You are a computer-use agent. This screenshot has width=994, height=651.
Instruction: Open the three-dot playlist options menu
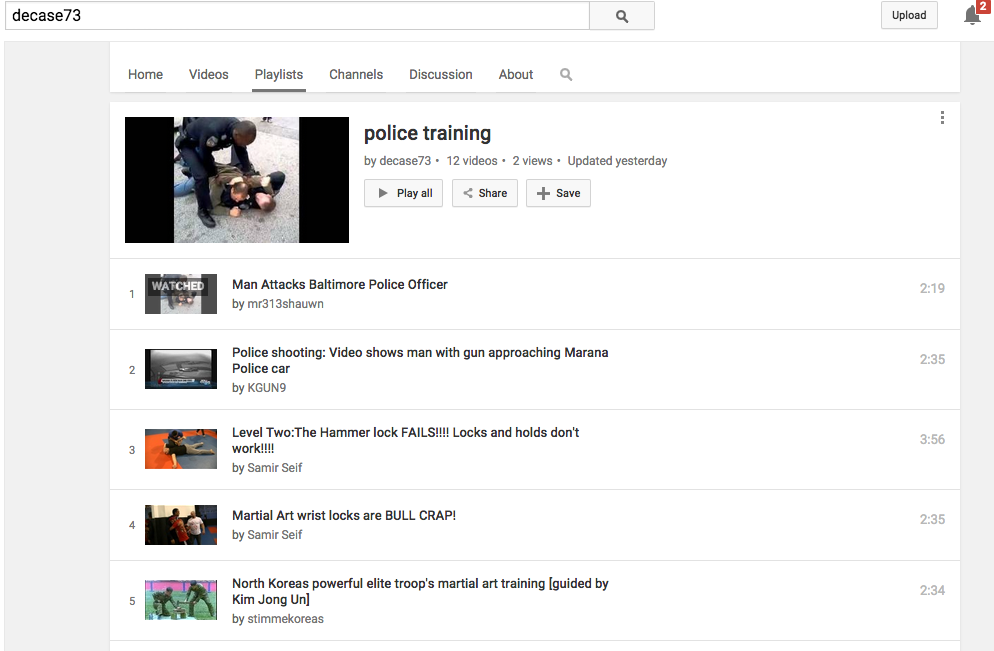[x=942, y=117]
